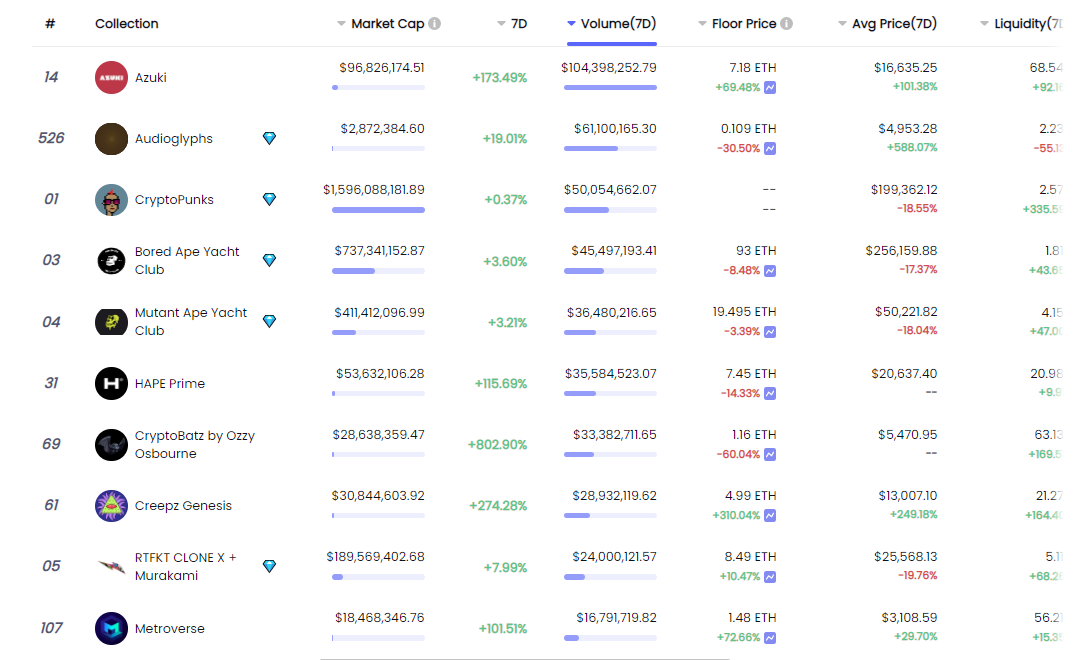Click Azuki market cap $96,826,174.51

382,67
